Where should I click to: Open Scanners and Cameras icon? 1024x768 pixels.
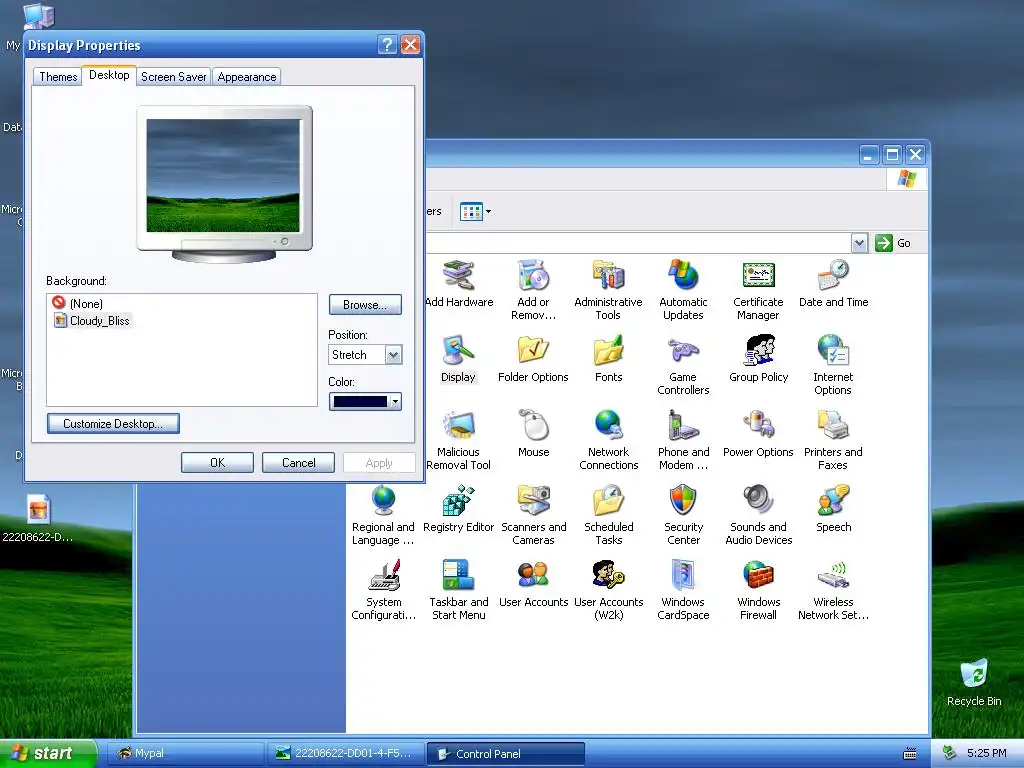click(x=534, y=502)
